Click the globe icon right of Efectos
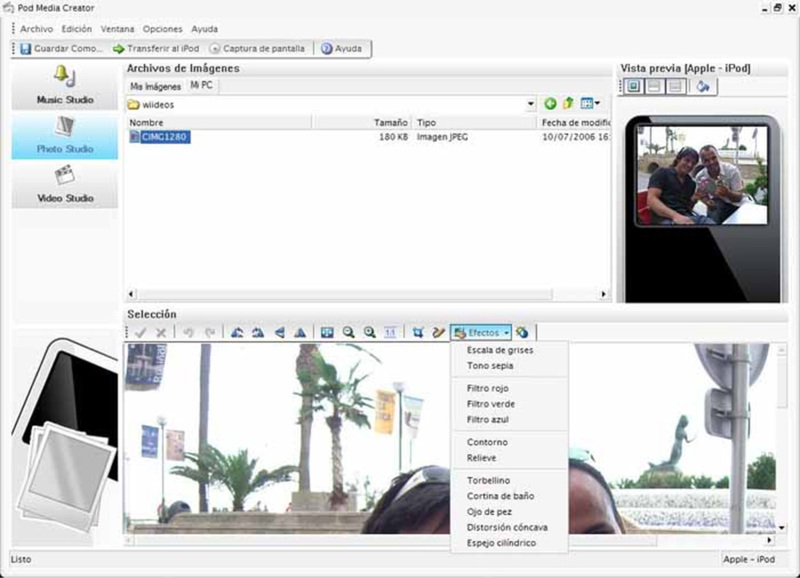Viewport: 800px width, 578px height. 522,333
